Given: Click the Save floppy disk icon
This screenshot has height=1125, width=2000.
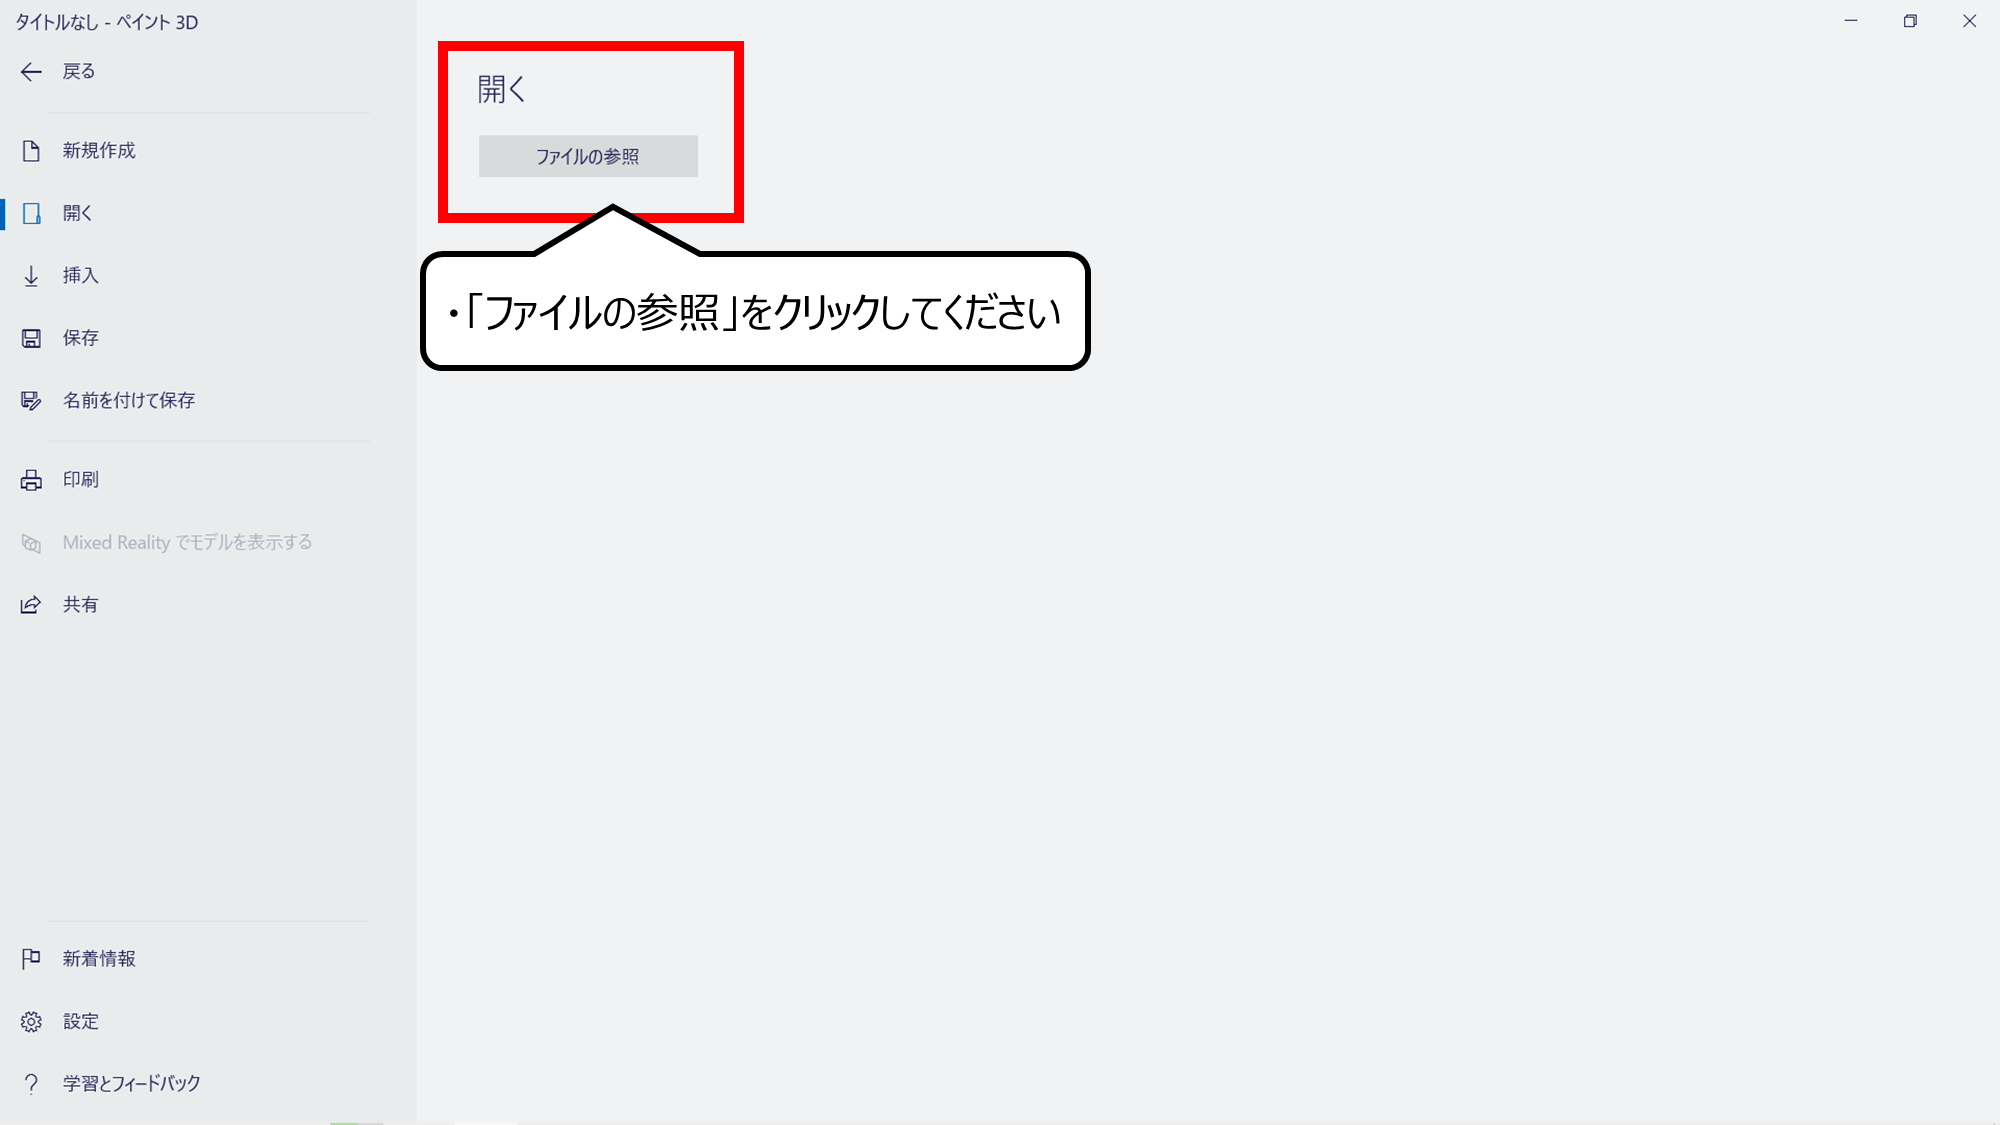Looking at the screenshot, I should (31, 338).
